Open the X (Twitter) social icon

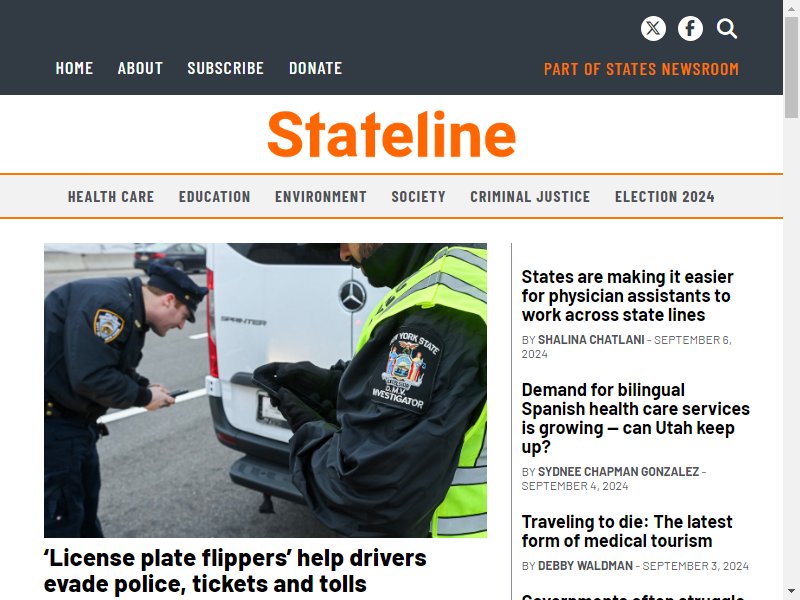(653, 29)
